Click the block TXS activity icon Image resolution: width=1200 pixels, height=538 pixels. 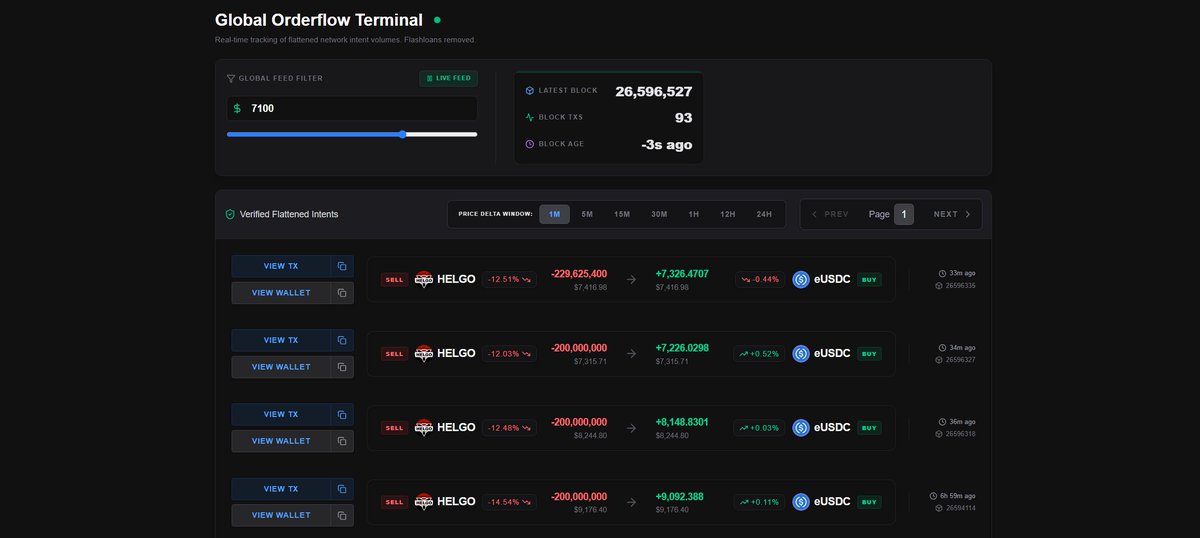click(x=530, y=117)
